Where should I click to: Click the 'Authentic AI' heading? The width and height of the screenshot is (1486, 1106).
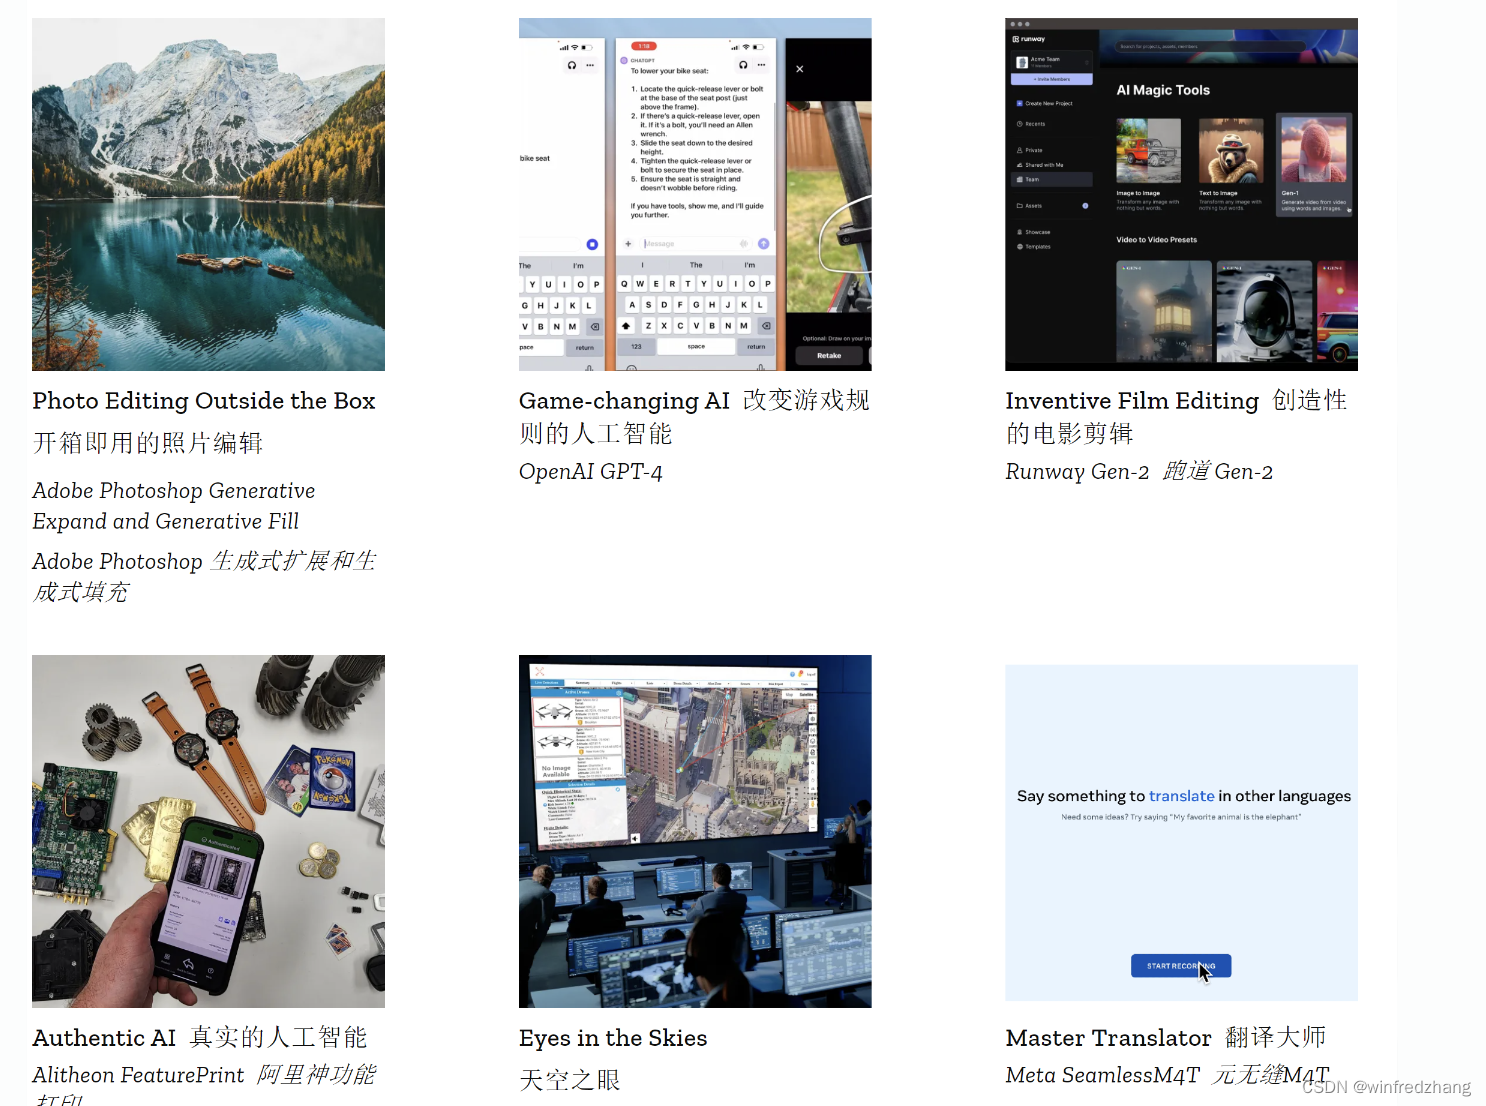click(x=104, y=1038)
